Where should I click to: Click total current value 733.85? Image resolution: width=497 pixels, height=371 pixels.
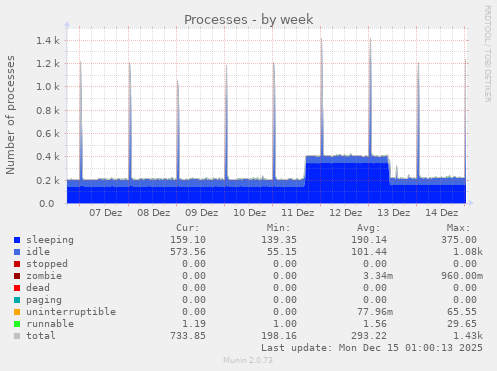188,336
